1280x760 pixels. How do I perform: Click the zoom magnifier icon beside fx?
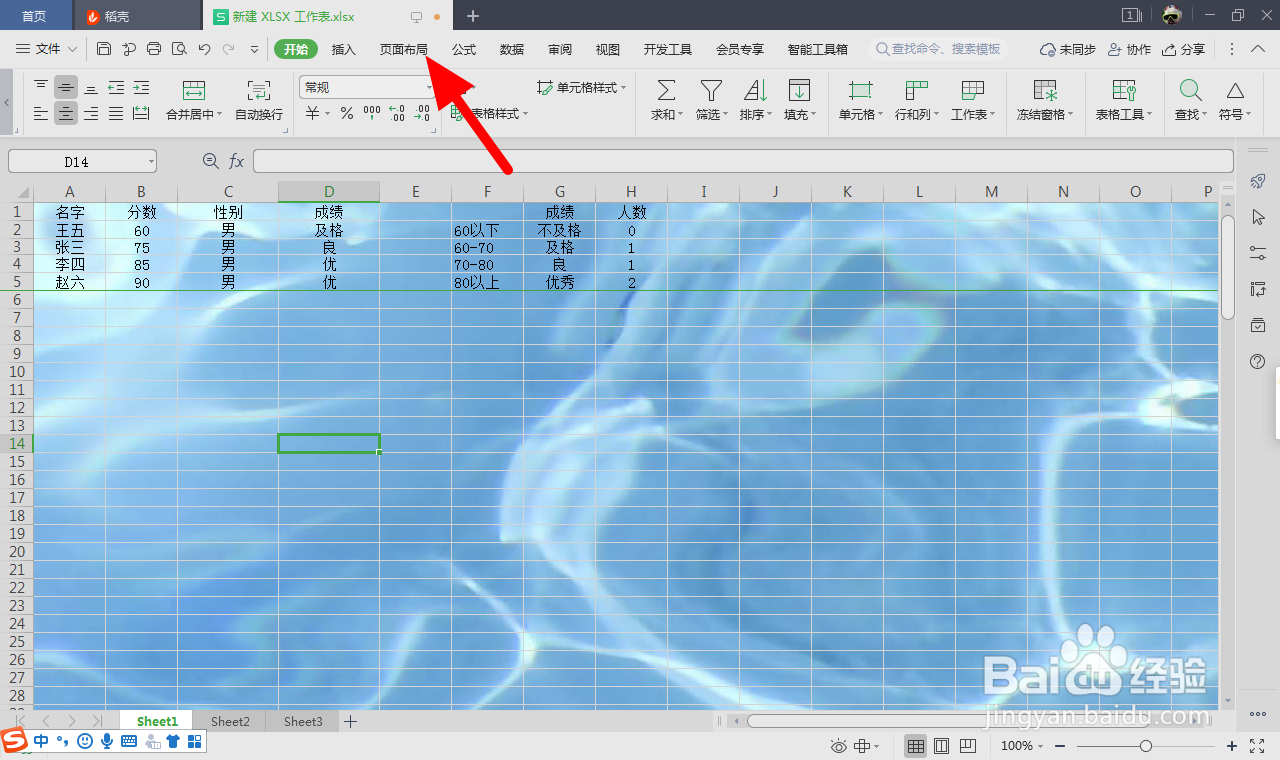[x=210, y=161]
